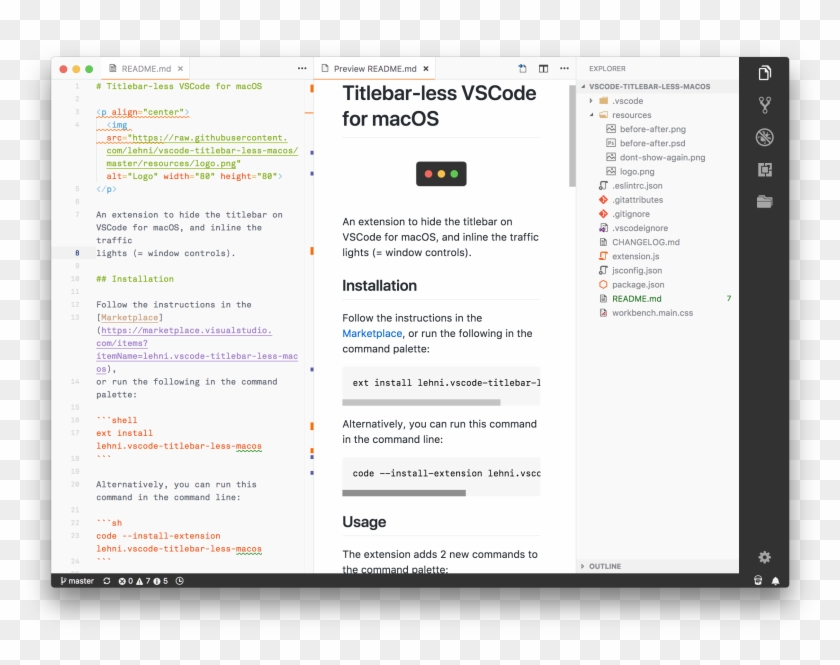Open the Debug view icon
Screen dimensions: 840x665
[x=764, y=137]
